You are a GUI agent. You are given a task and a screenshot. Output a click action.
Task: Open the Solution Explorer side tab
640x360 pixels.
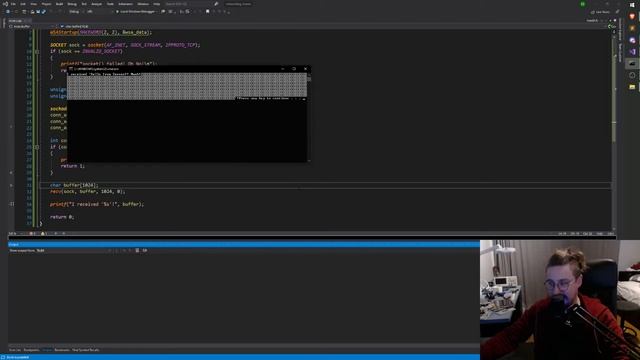pyautogui.click(x=620, y=30)
